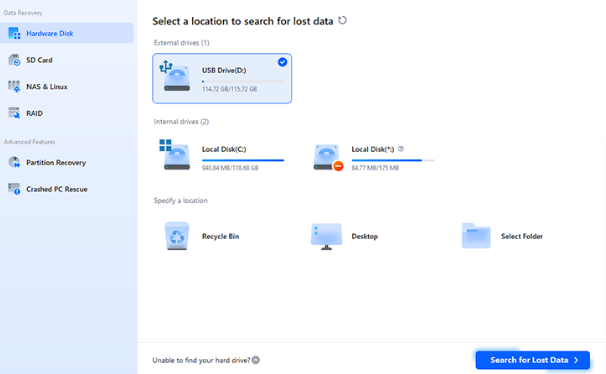Click the Recycle Bin icon

click(x=177, y=236)
